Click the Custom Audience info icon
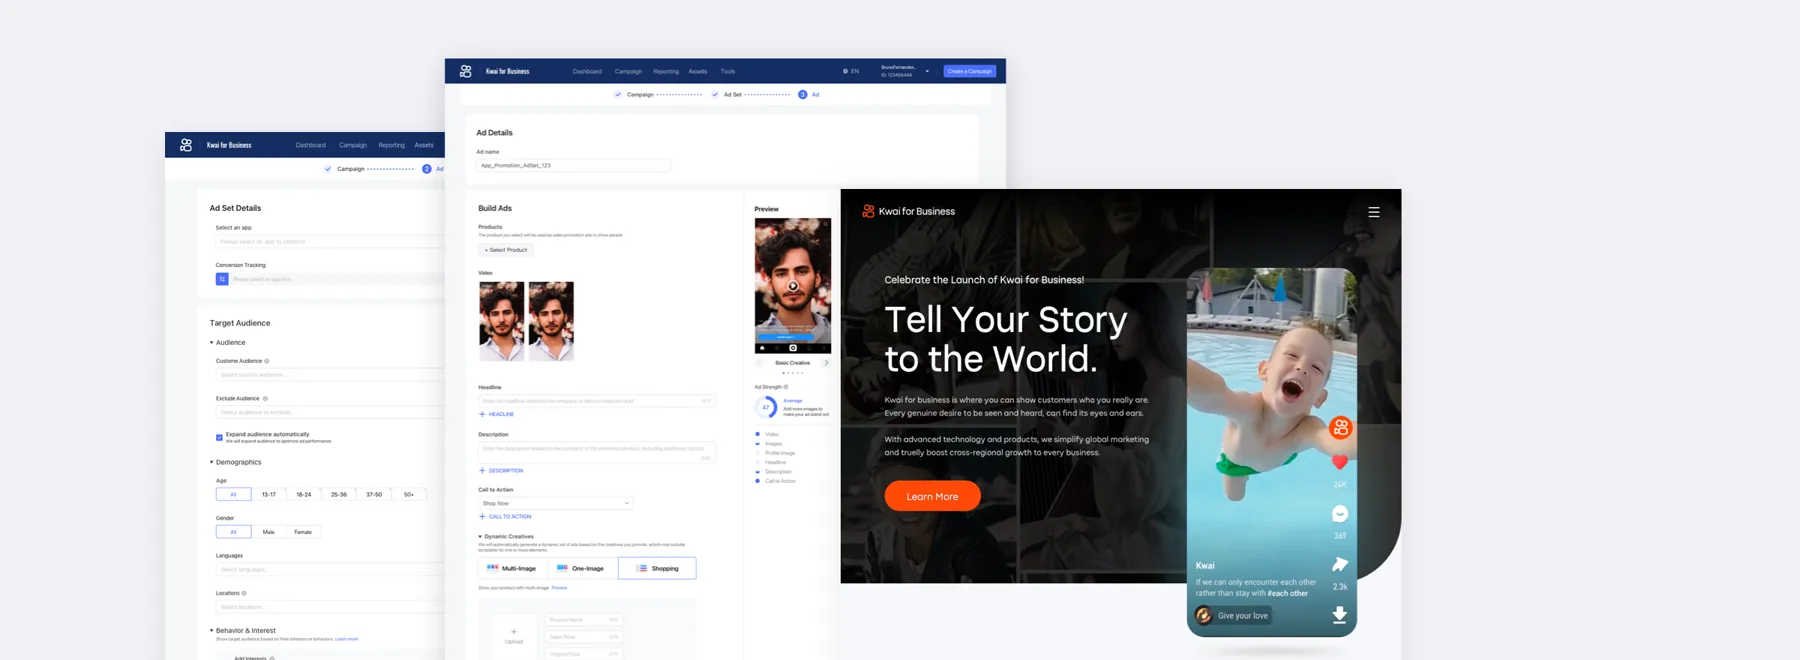This screenshot has width=1800, height=660. [267, 361]
